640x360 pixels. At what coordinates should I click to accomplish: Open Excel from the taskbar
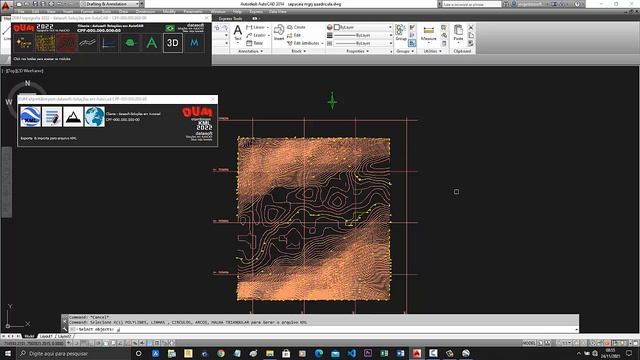click(384, 353)
